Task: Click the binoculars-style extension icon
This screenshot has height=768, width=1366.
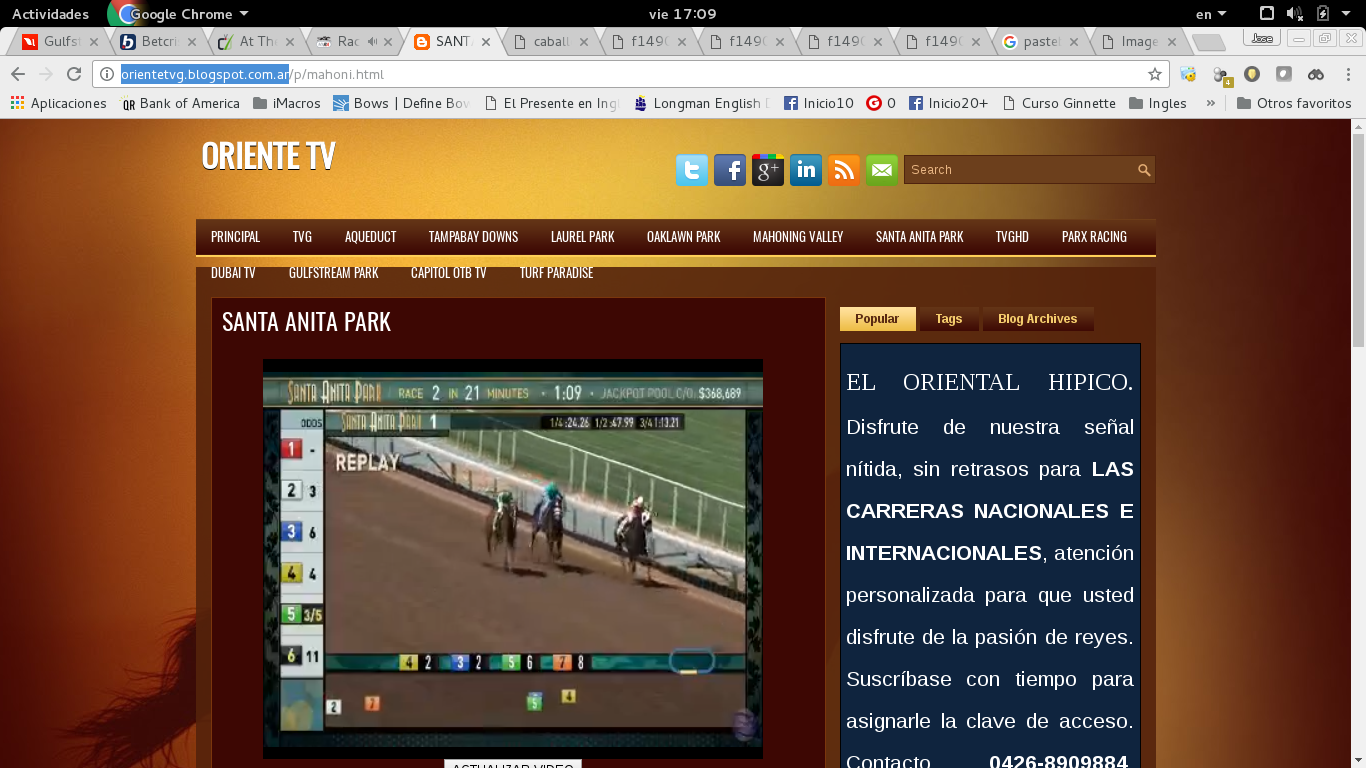Action: 1316,74
